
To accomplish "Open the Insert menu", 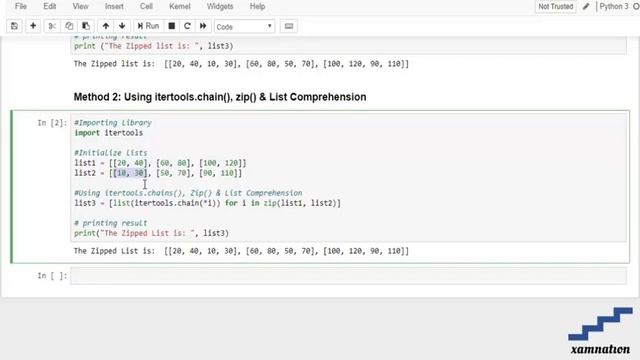I will tap(114, 7).
